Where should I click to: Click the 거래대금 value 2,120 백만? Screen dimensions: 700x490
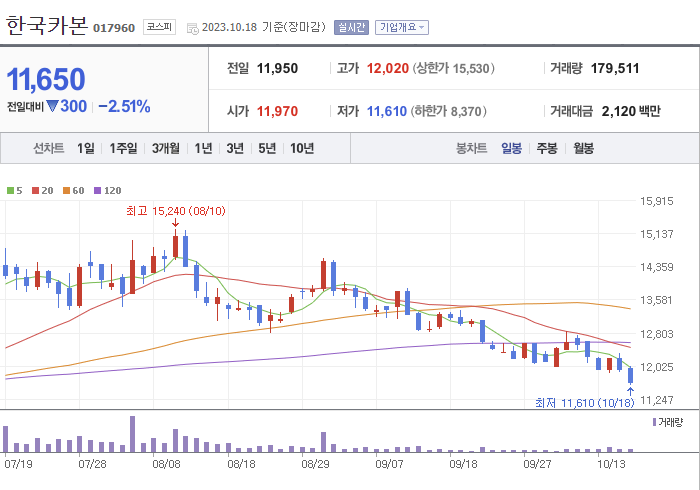[631, 111]
